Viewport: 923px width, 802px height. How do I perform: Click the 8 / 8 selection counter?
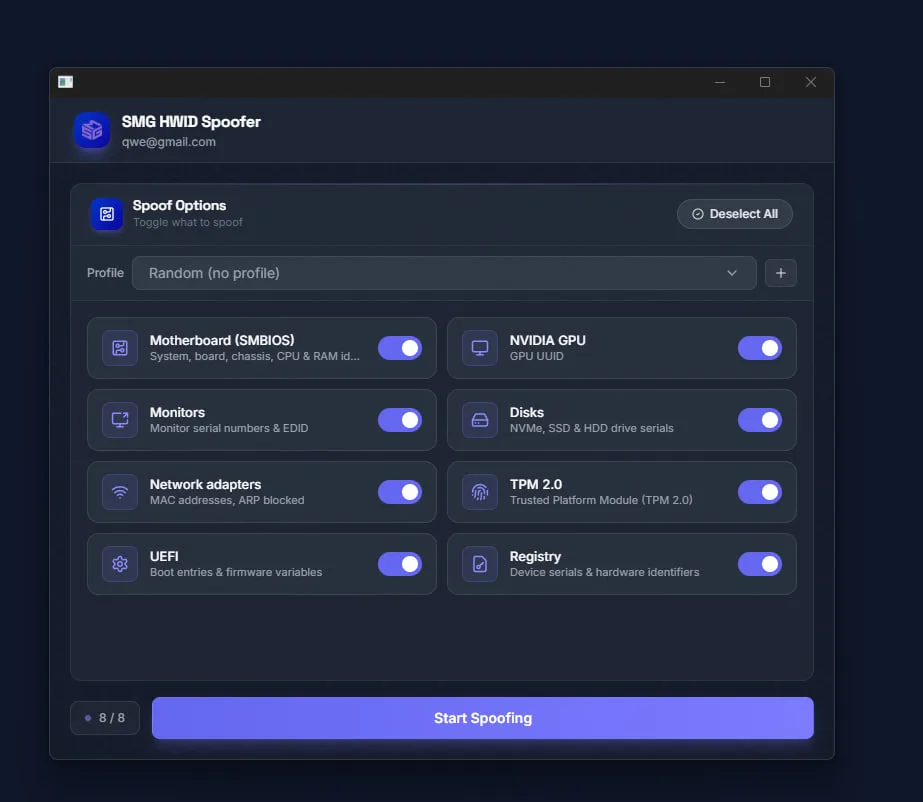tap(105, 718)
